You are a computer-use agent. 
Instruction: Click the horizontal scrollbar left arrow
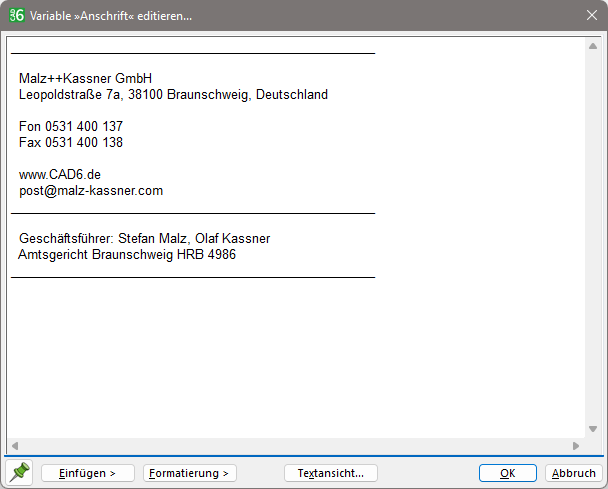(x=15, y=446)
